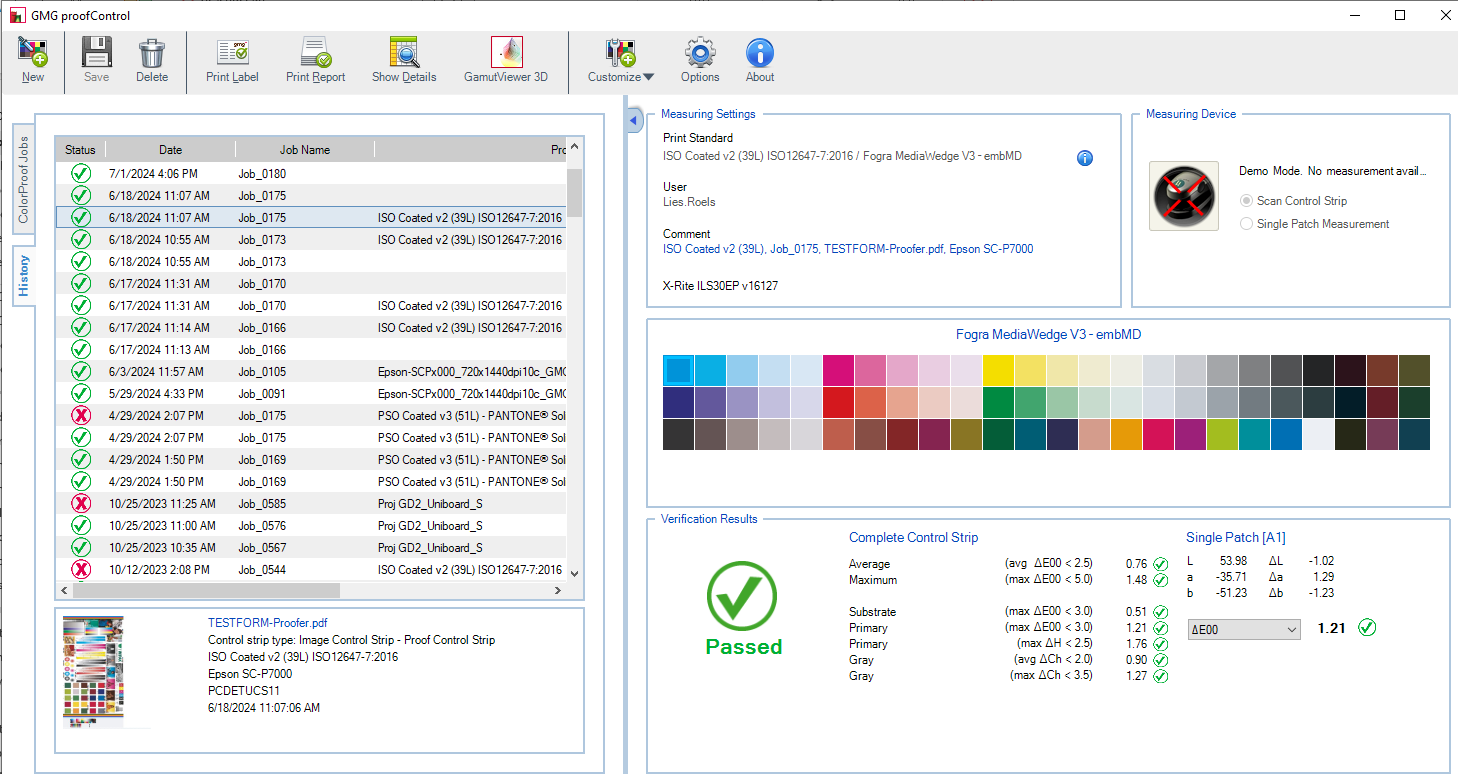The image size is (1458, 774).
Task: Click passed status icon for Job_0567
Action: coord(81,548)
